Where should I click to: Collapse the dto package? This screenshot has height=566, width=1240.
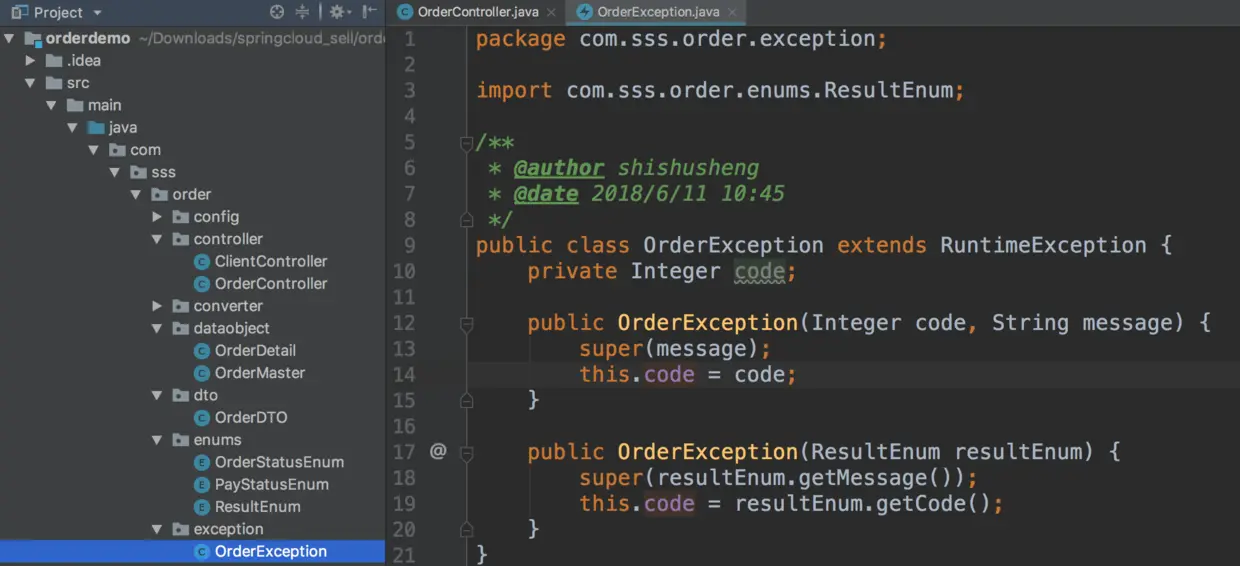157,395
